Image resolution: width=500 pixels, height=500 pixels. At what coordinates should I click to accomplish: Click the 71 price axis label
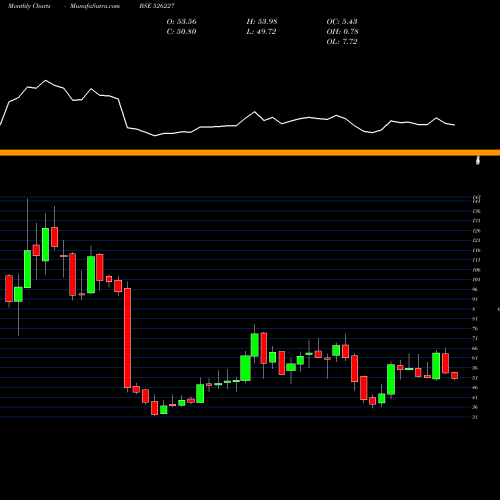pyautogui.click(x=475, y=338)
